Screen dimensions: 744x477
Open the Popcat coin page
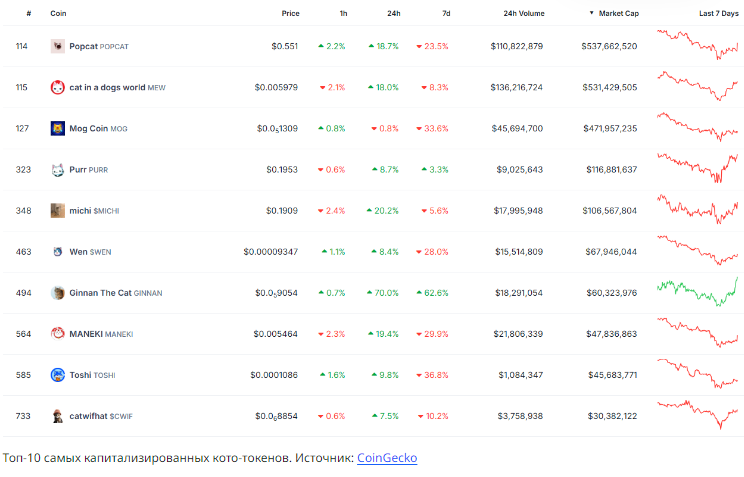[99, 46]
